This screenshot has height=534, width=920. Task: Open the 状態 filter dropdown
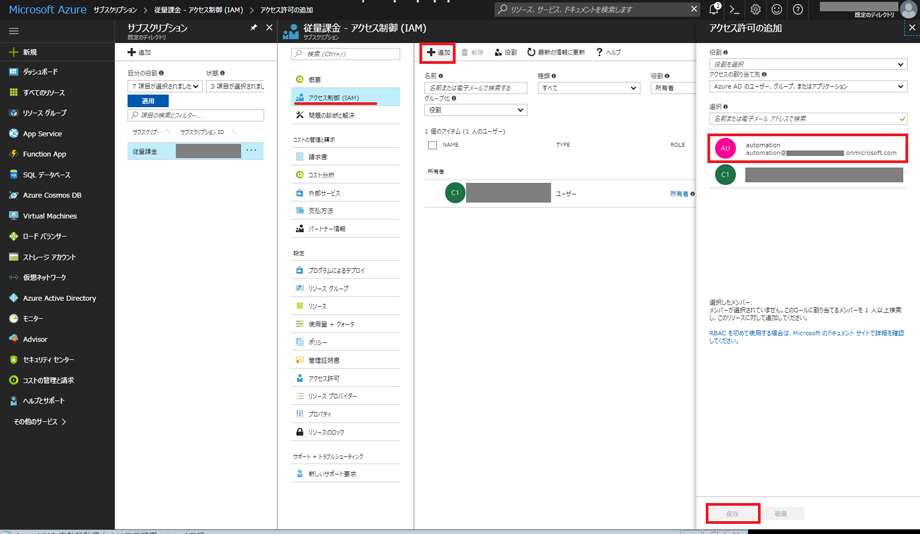point(235,86)
